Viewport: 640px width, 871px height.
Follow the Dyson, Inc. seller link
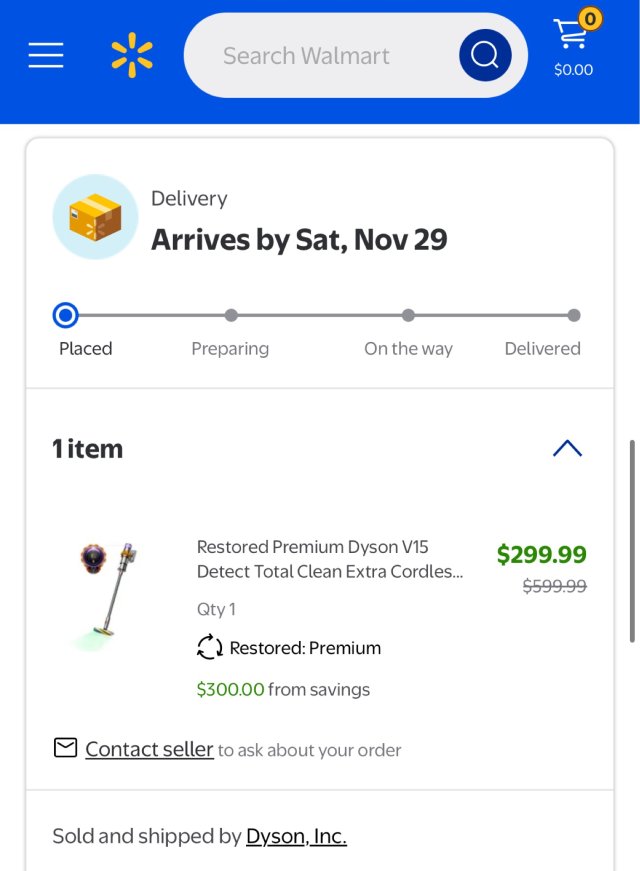(x=296, y=836)
